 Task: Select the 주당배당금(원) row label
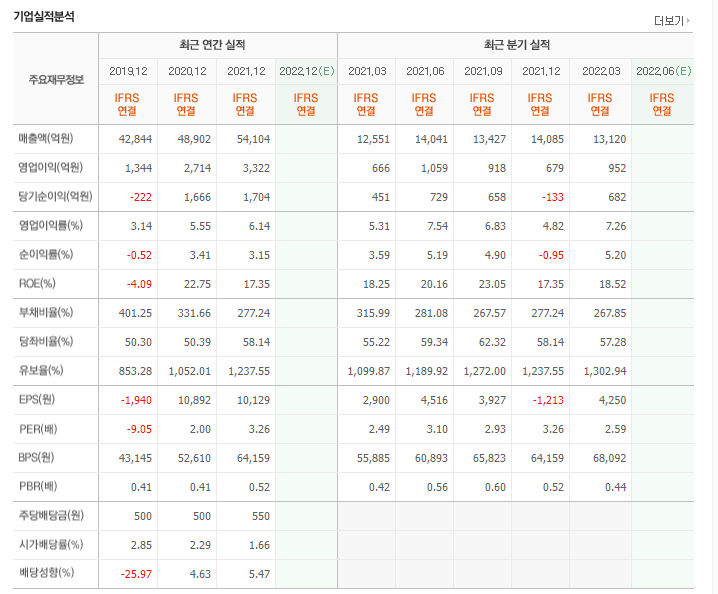tap(51, 515)
